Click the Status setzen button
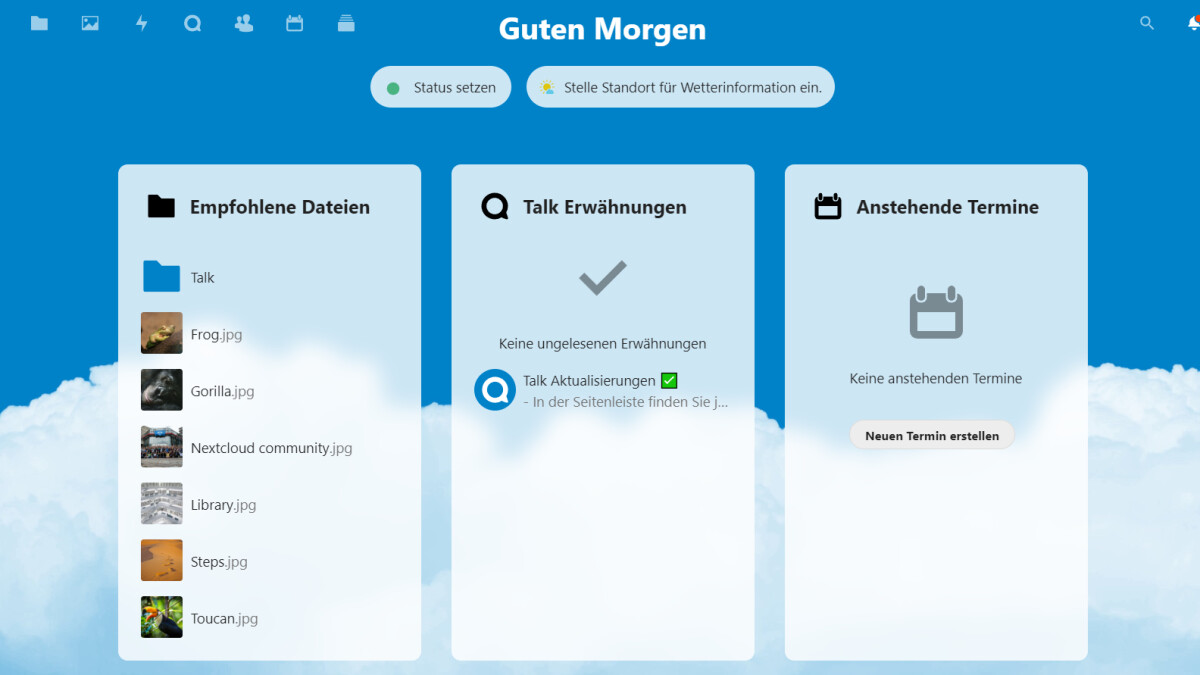Screen dimensions: 1200x675 tap(441, 87)
